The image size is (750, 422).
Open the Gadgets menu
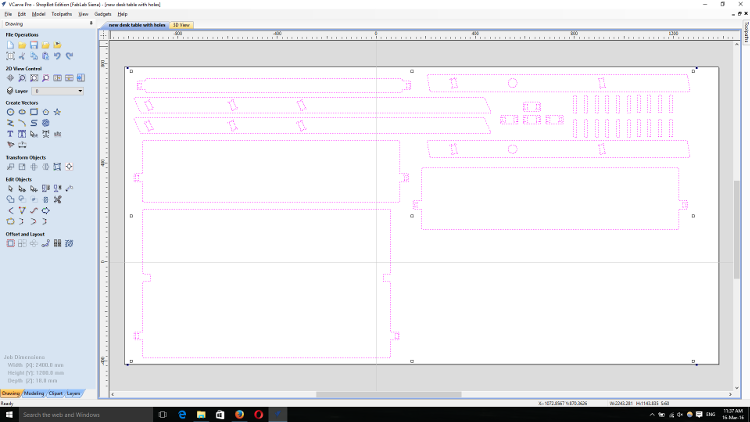coord(103,14)
